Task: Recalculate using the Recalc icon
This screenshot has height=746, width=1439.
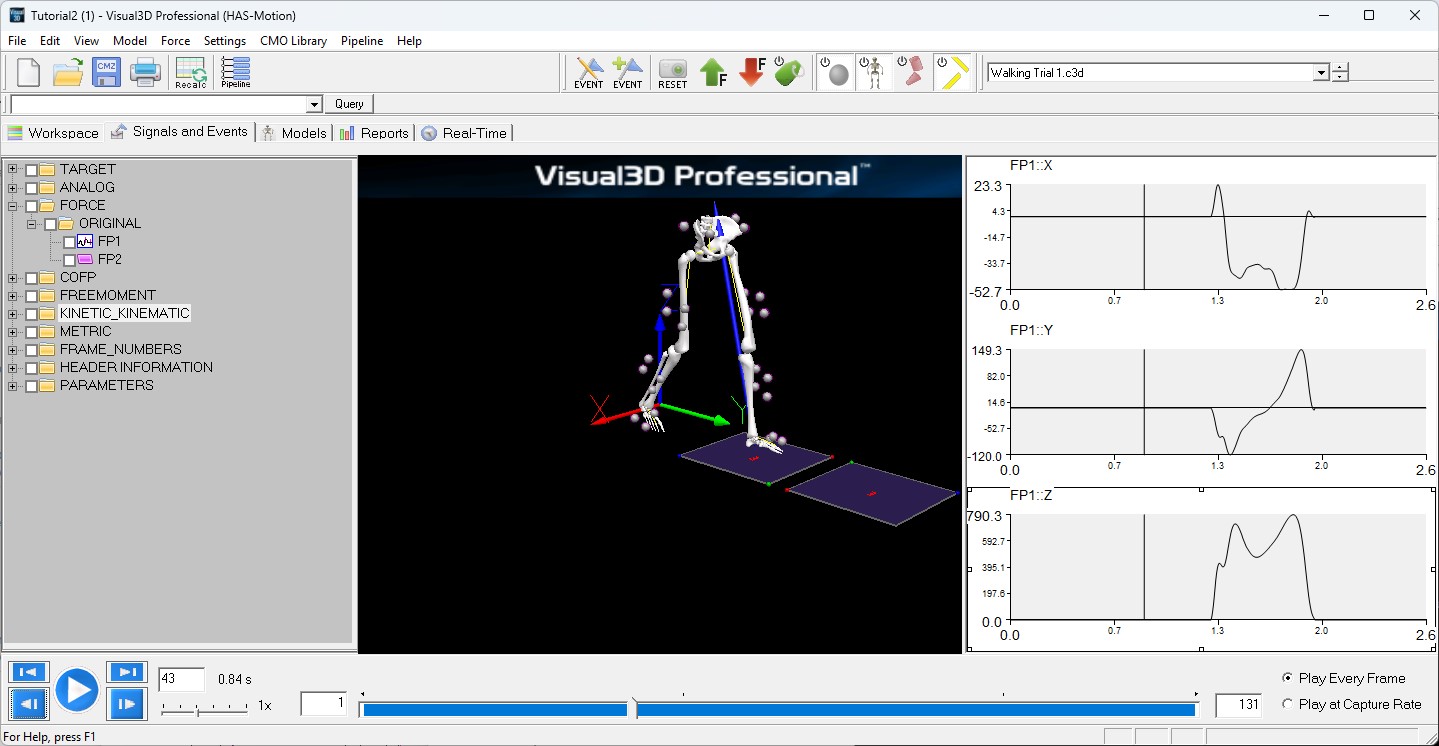Action: click(190, 73)
